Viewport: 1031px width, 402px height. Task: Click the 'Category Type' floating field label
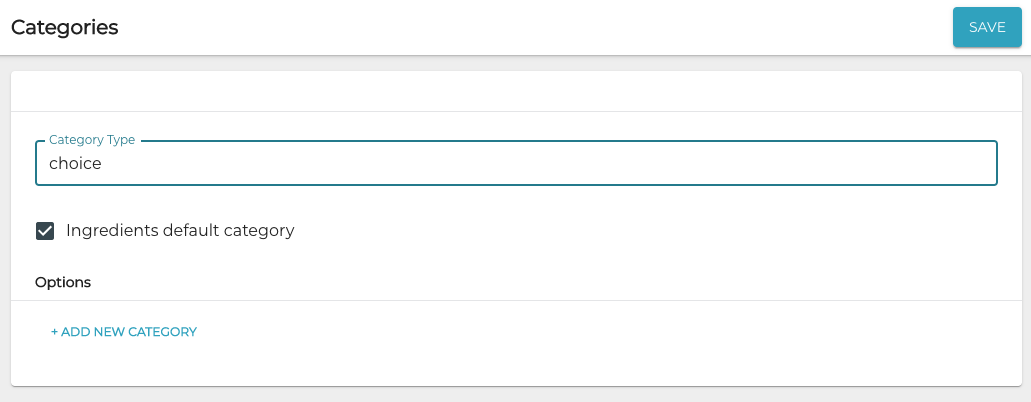point(92,140)
